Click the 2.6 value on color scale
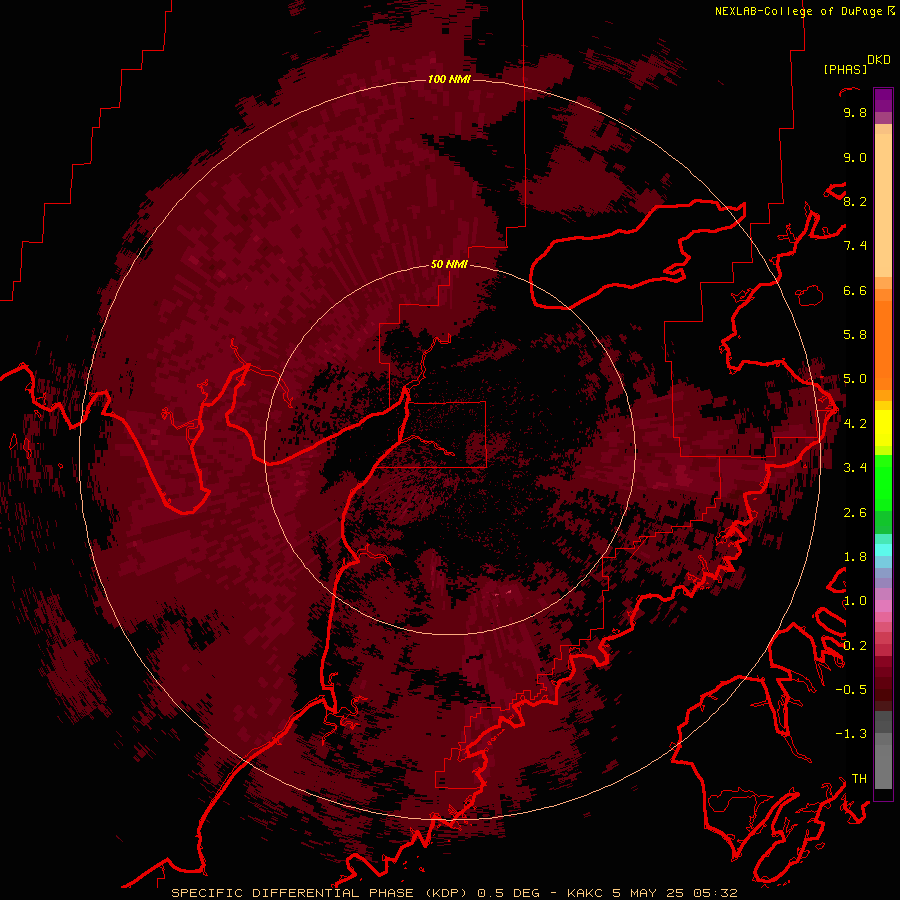 click(855, 513)
